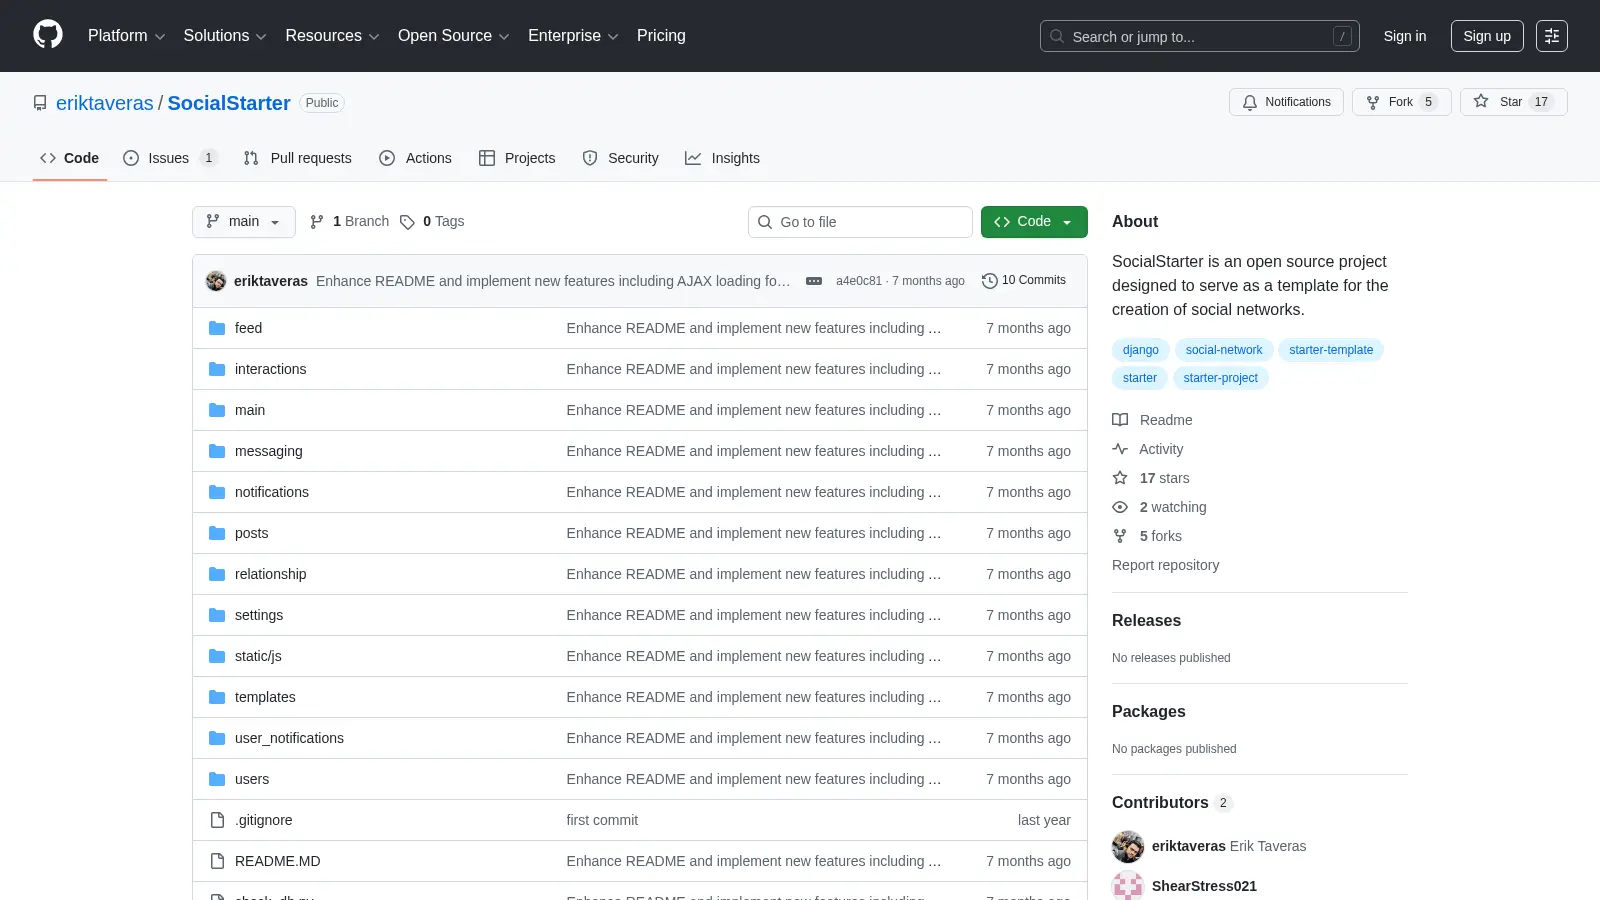Viewport: 1600px width, 900px height.
Task: Click the messaging folder icon
Action: [x=217, y=451]
